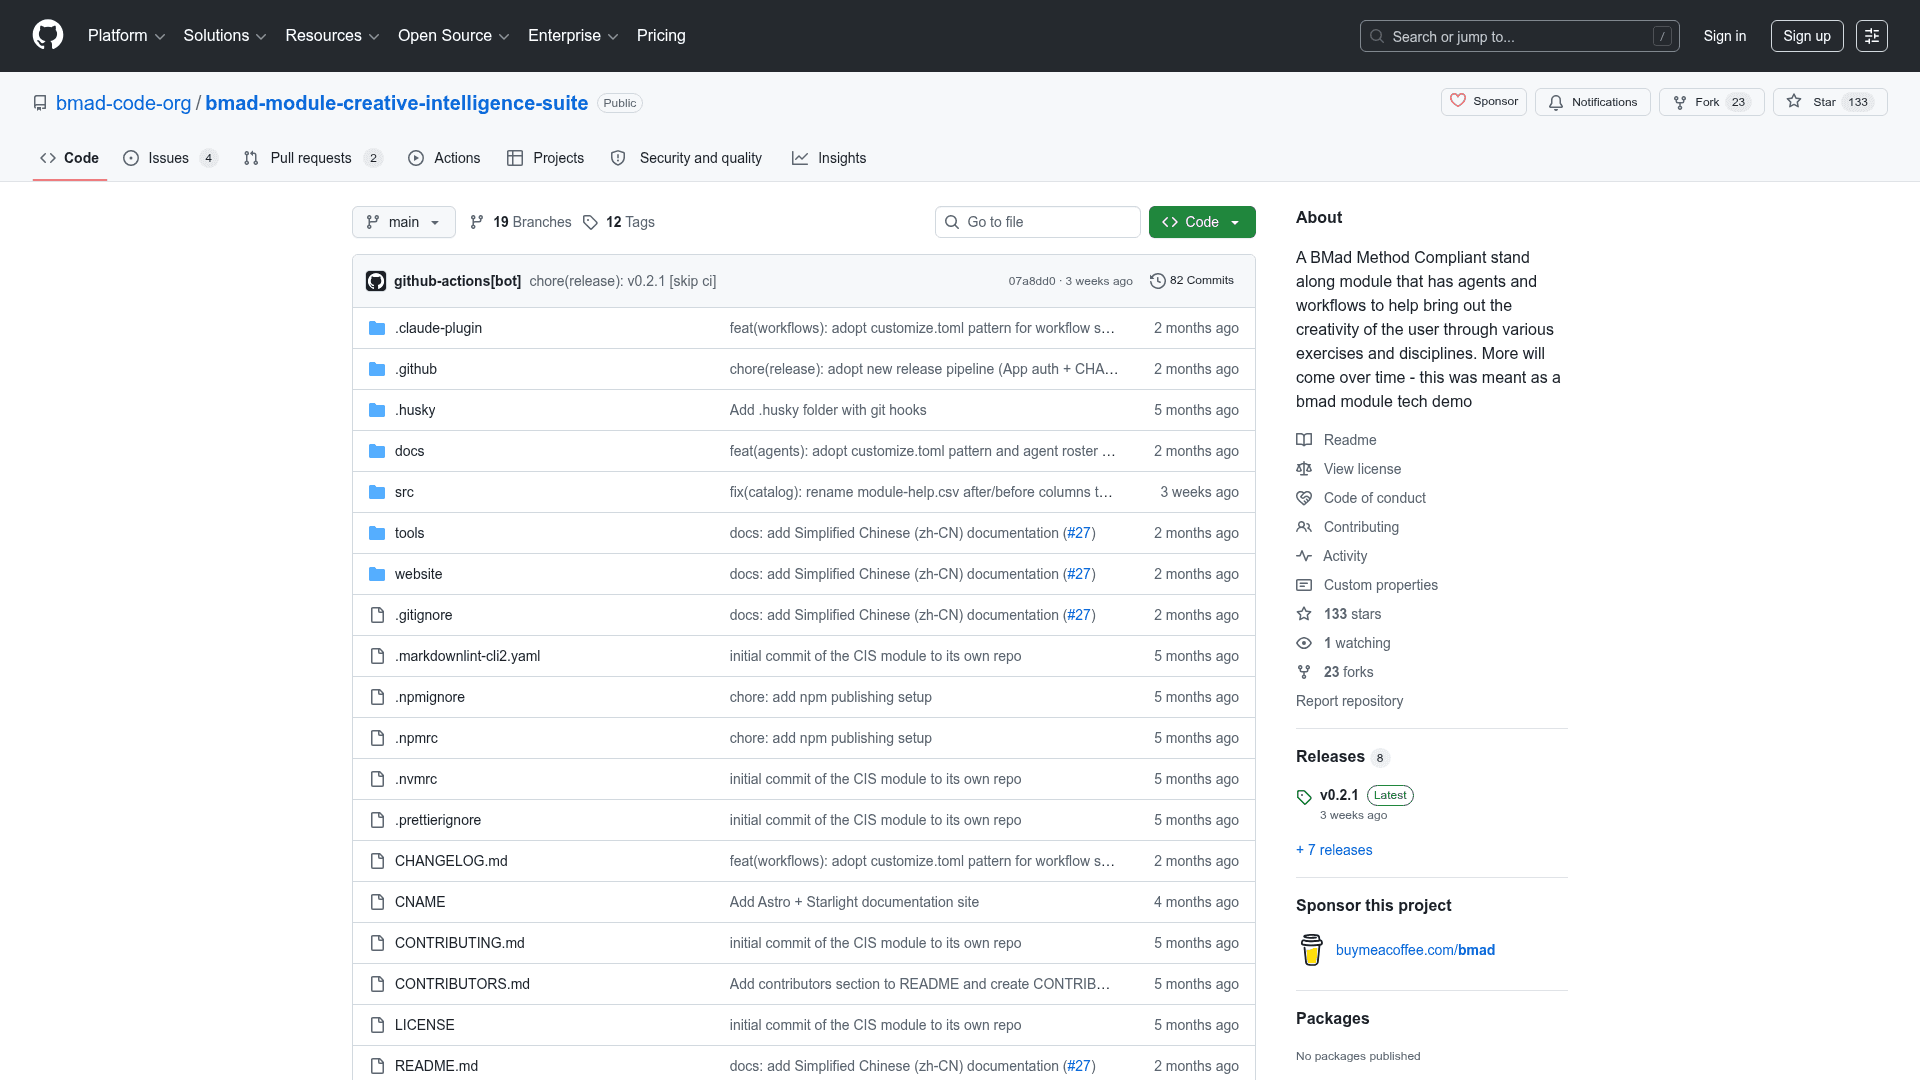Open the green Code dropdown button

pos(1202,222)
